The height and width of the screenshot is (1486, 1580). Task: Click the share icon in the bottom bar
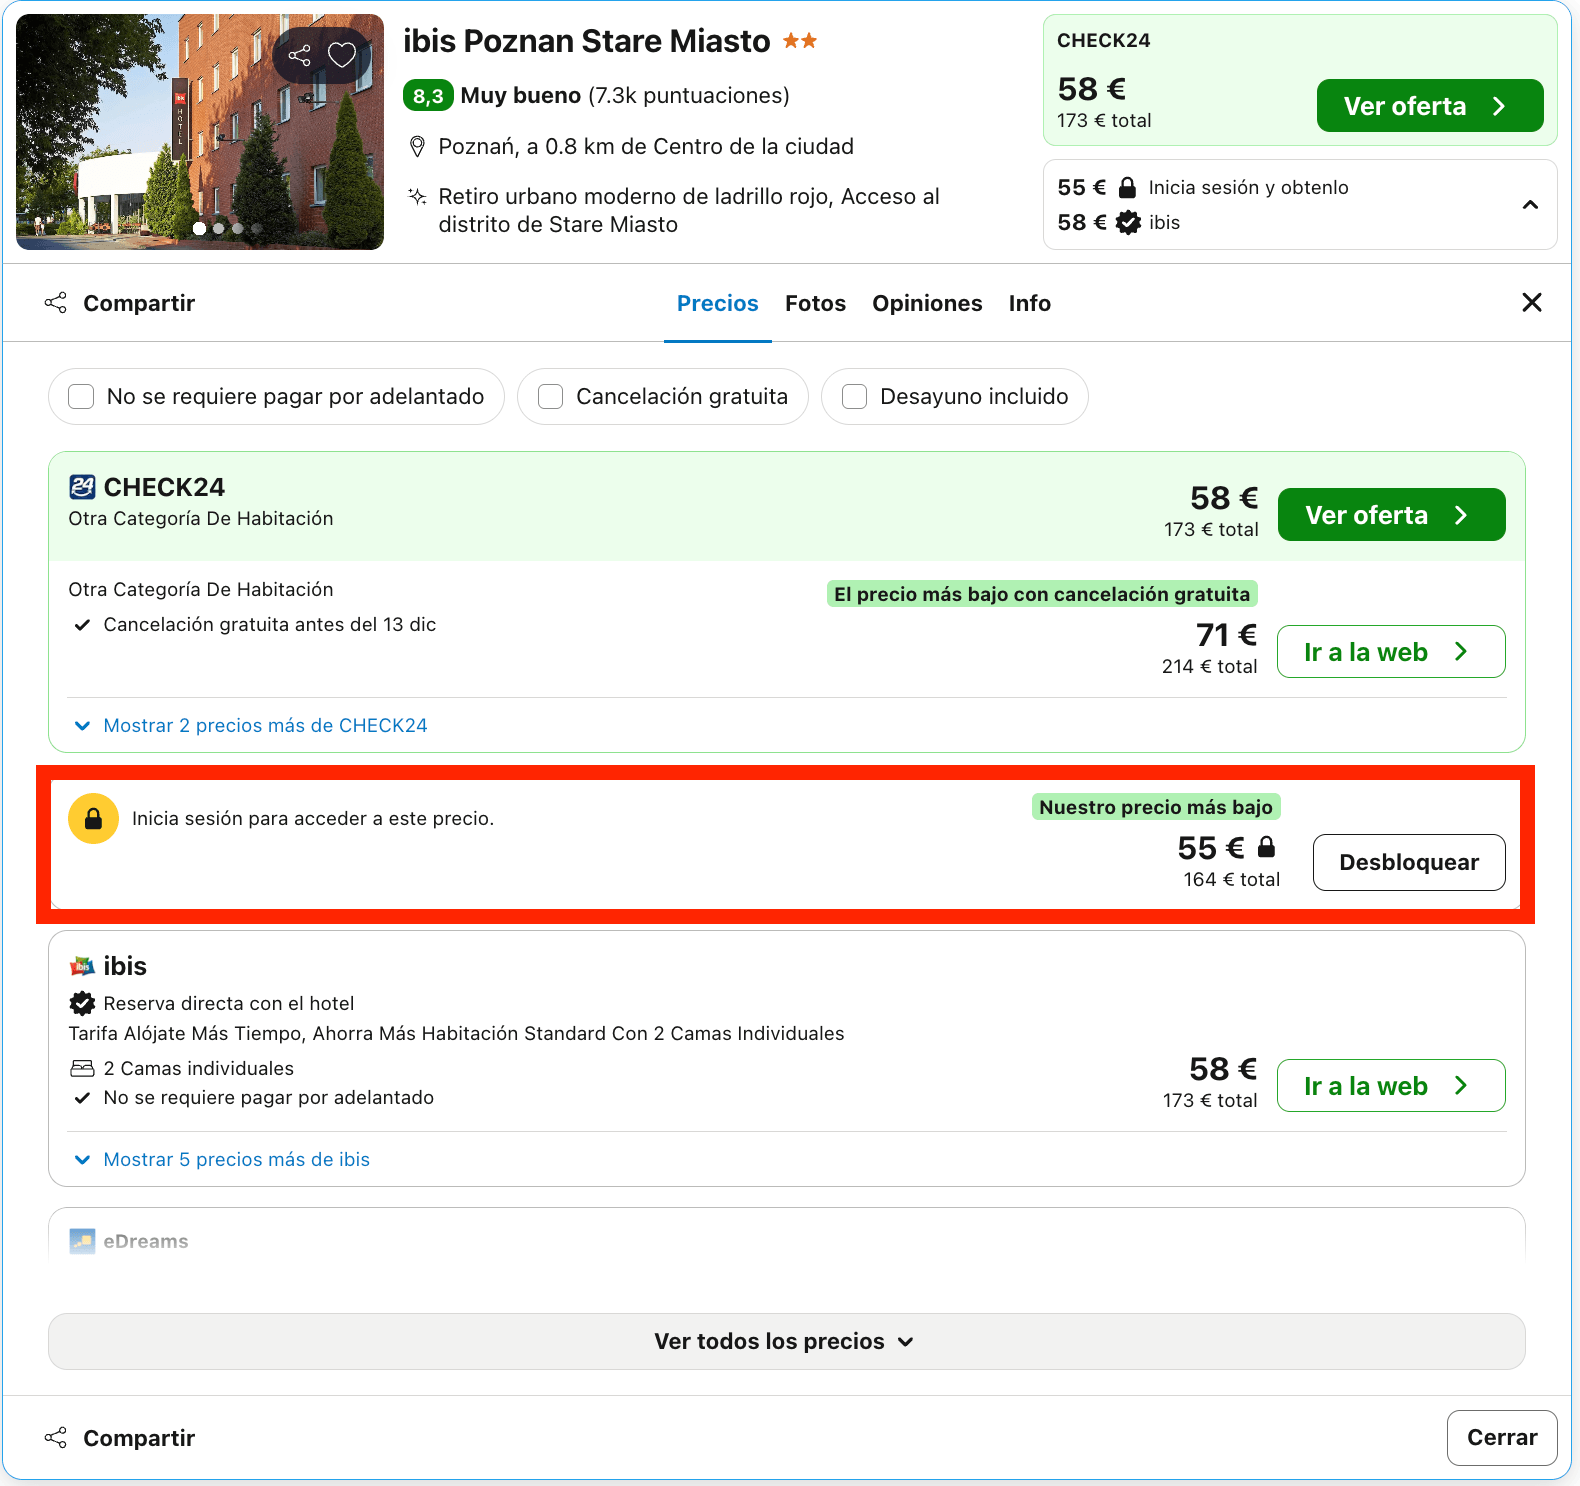56,1438
